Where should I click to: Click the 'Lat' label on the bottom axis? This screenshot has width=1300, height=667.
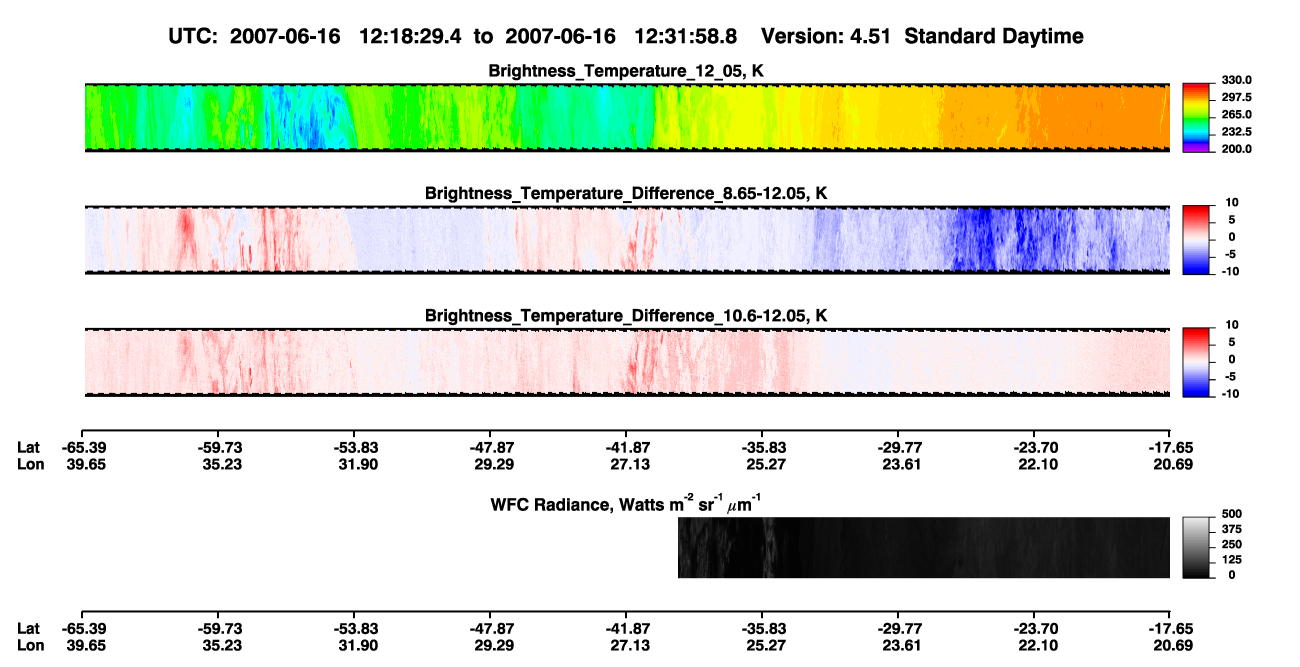tap(29, 628)
